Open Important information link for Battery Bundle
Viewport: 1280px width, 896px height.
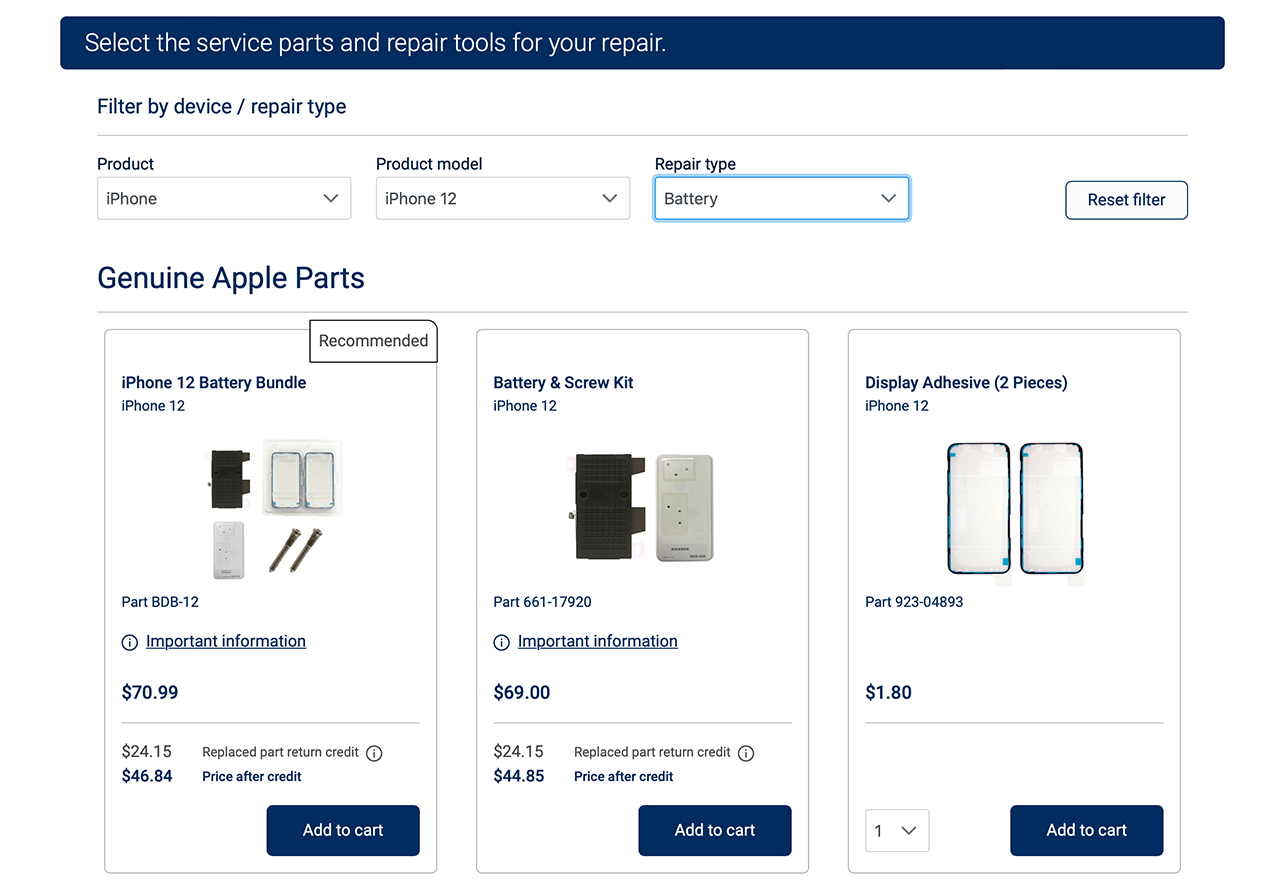tap(226, 641)
